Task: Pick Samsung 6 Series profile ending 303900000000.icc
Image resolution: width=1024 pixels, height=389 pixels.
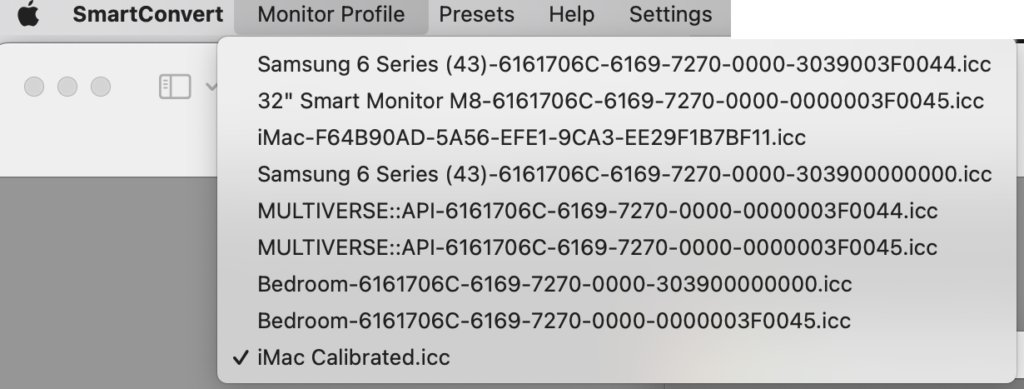Action: pyautogui.click(x=616, y=174)
